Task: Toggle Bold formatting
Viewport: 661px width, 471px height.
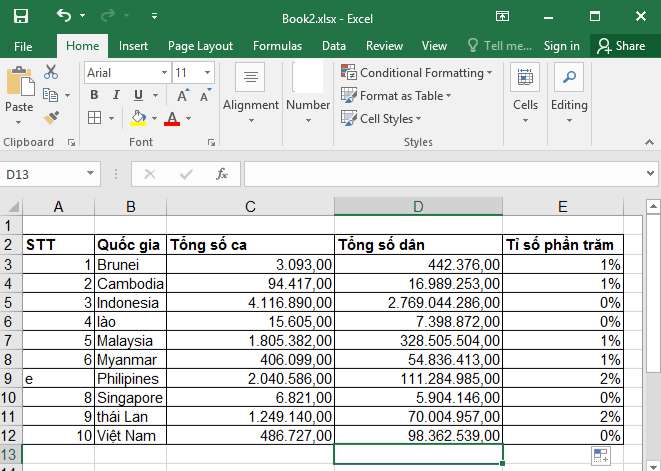Action: click(94, 95)
